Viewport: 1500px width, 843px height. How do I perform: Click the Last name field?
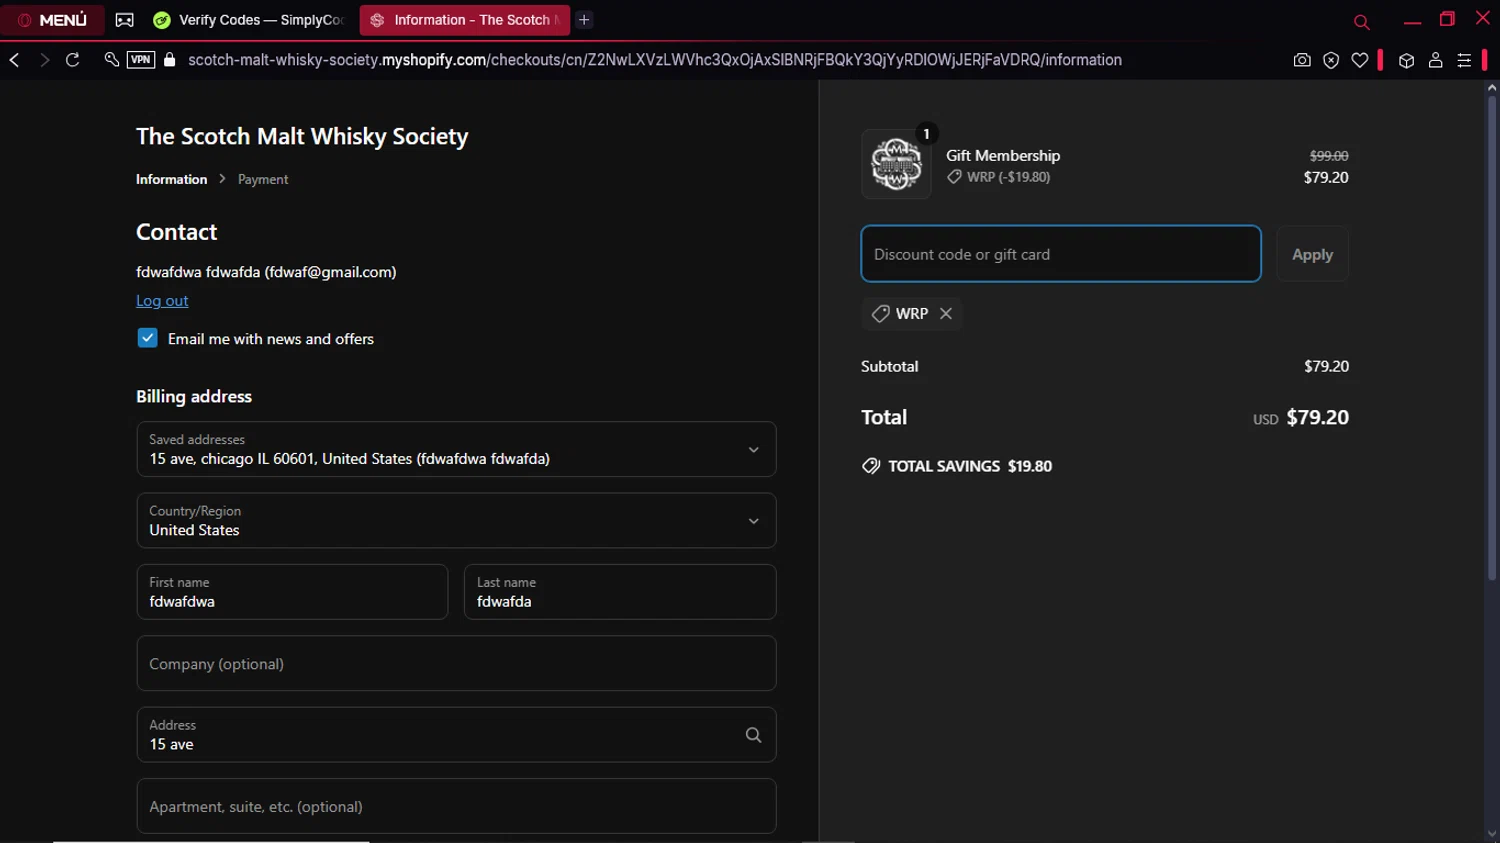click(x=620, y=592)
